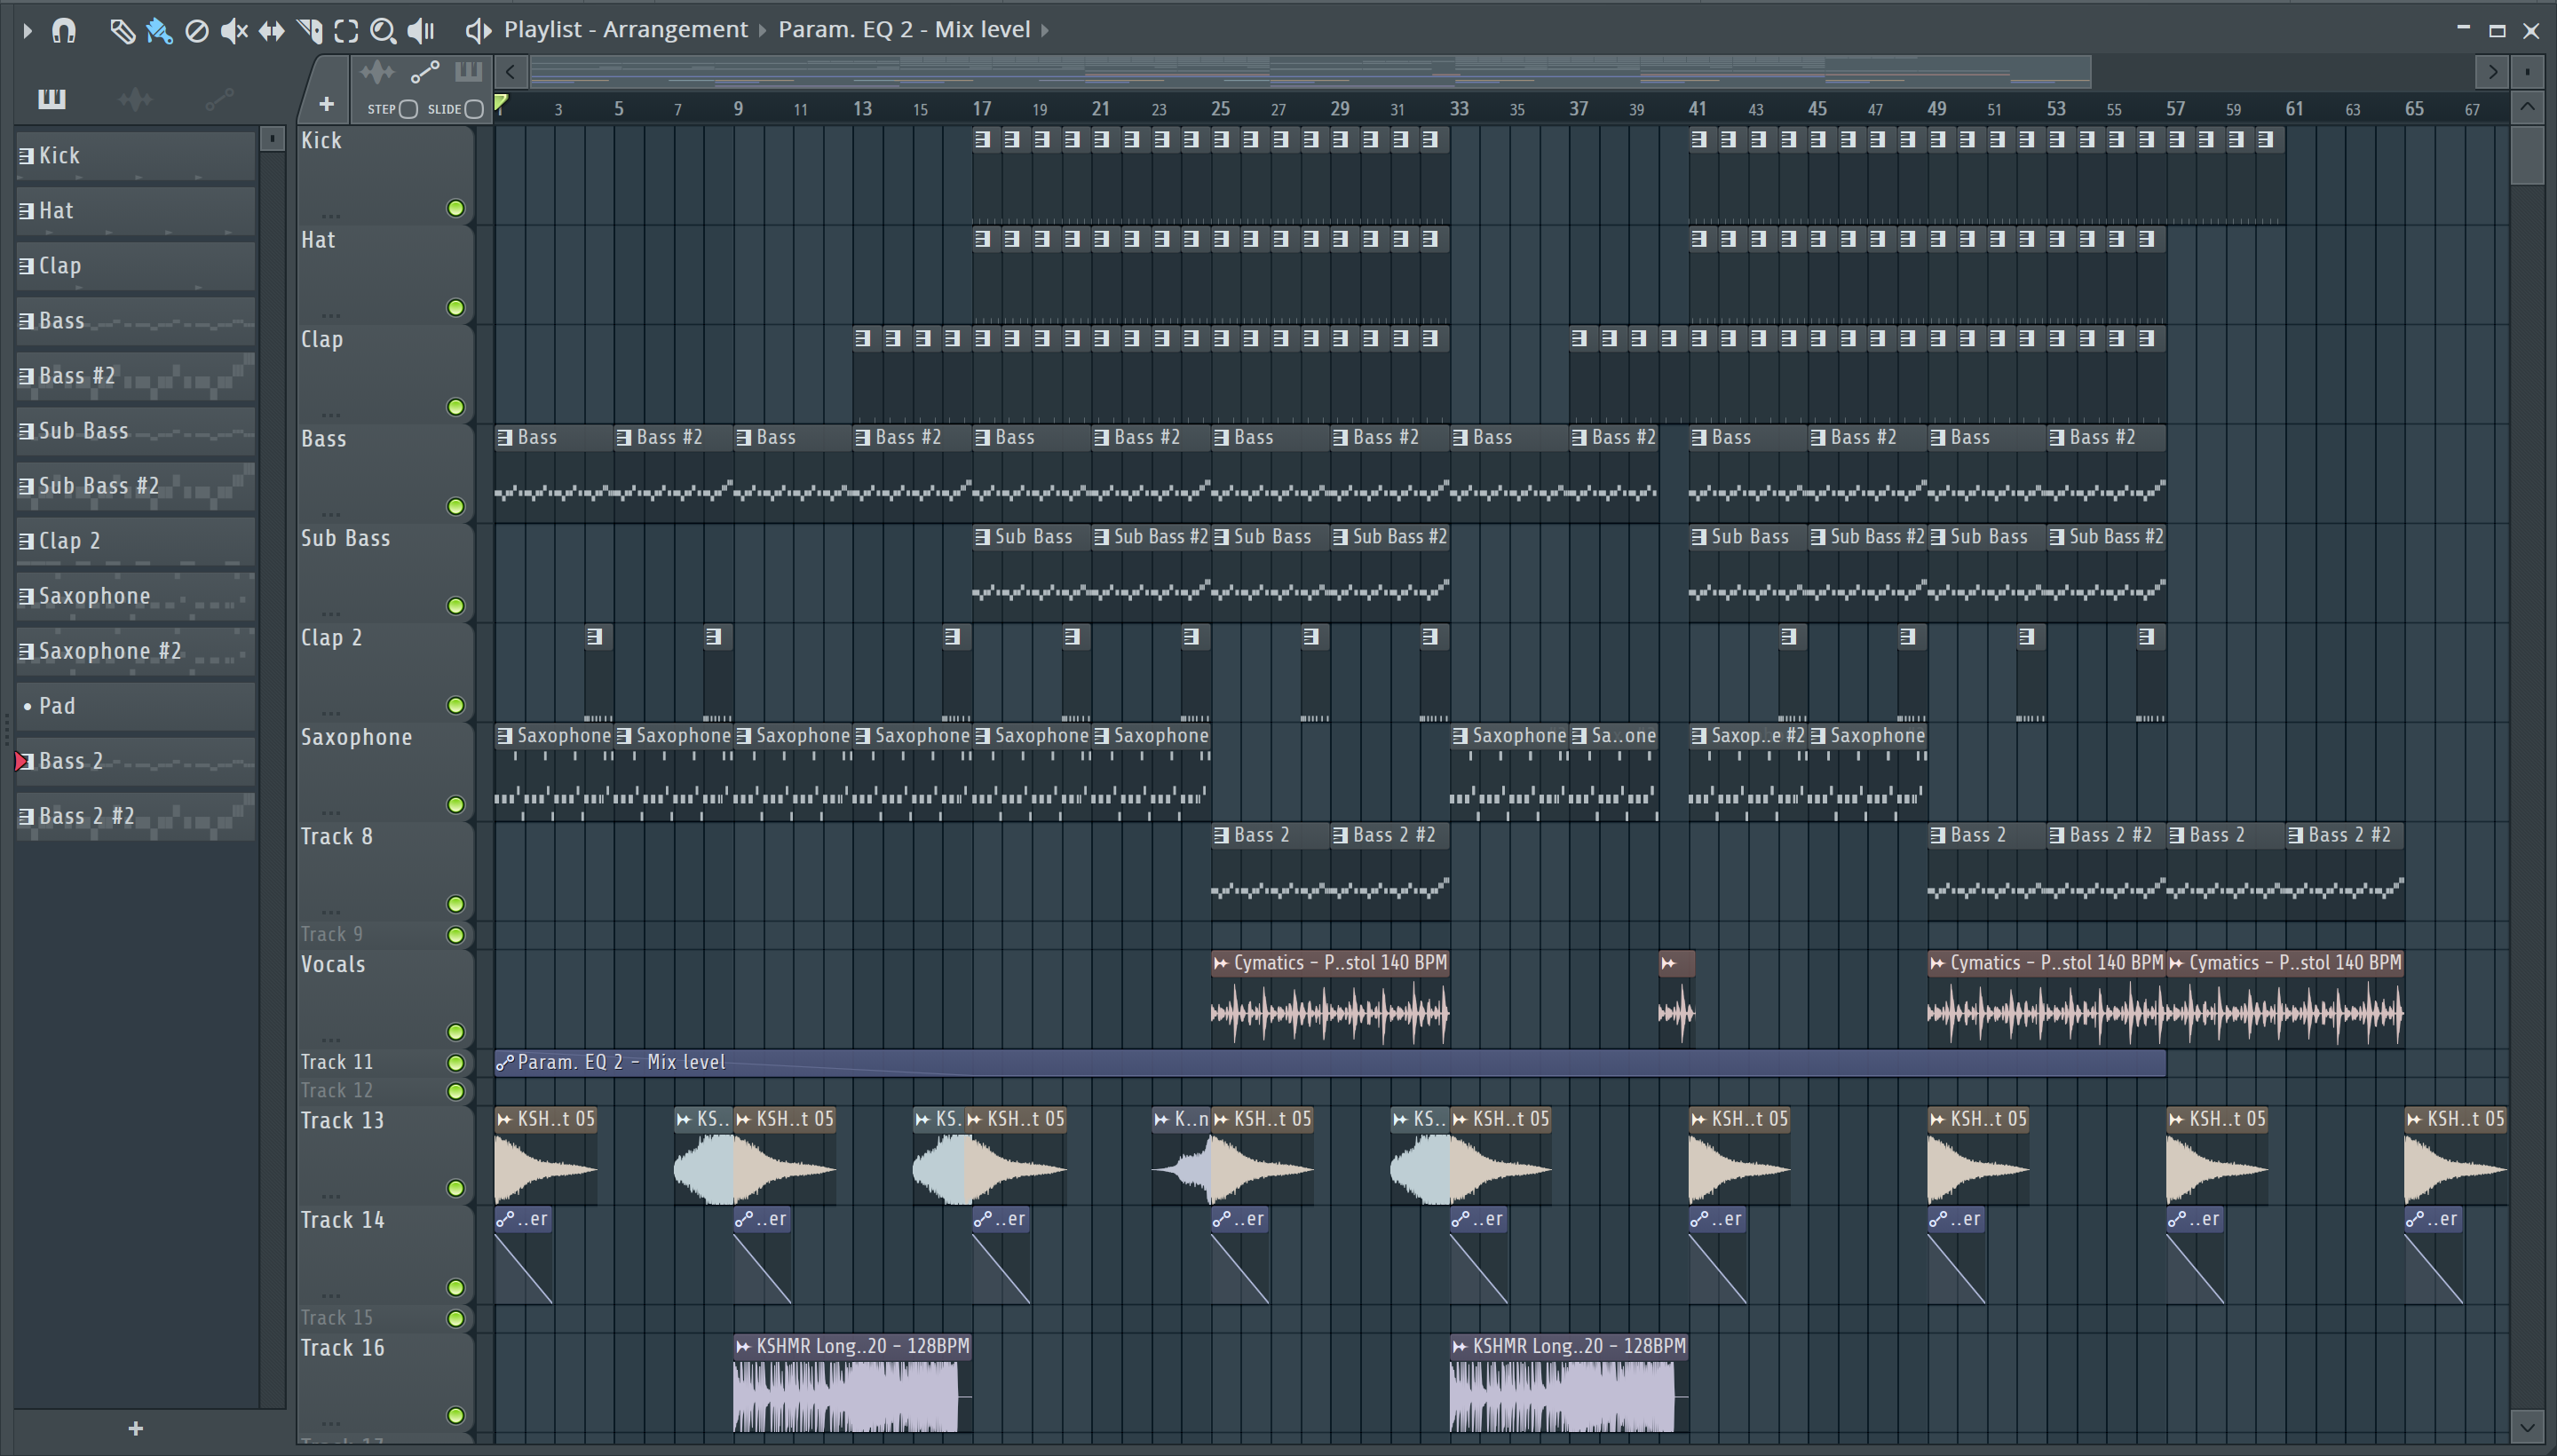Select Hat pattern in picker

(135, 211)
